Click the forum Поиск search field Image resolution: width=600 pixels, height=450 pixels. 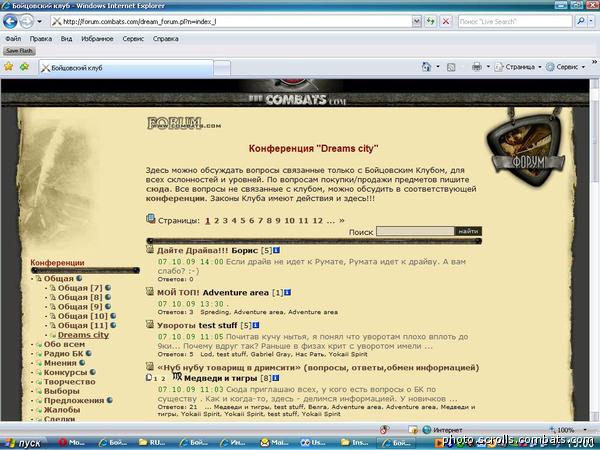pyautogui.click(x=414, y=231)
